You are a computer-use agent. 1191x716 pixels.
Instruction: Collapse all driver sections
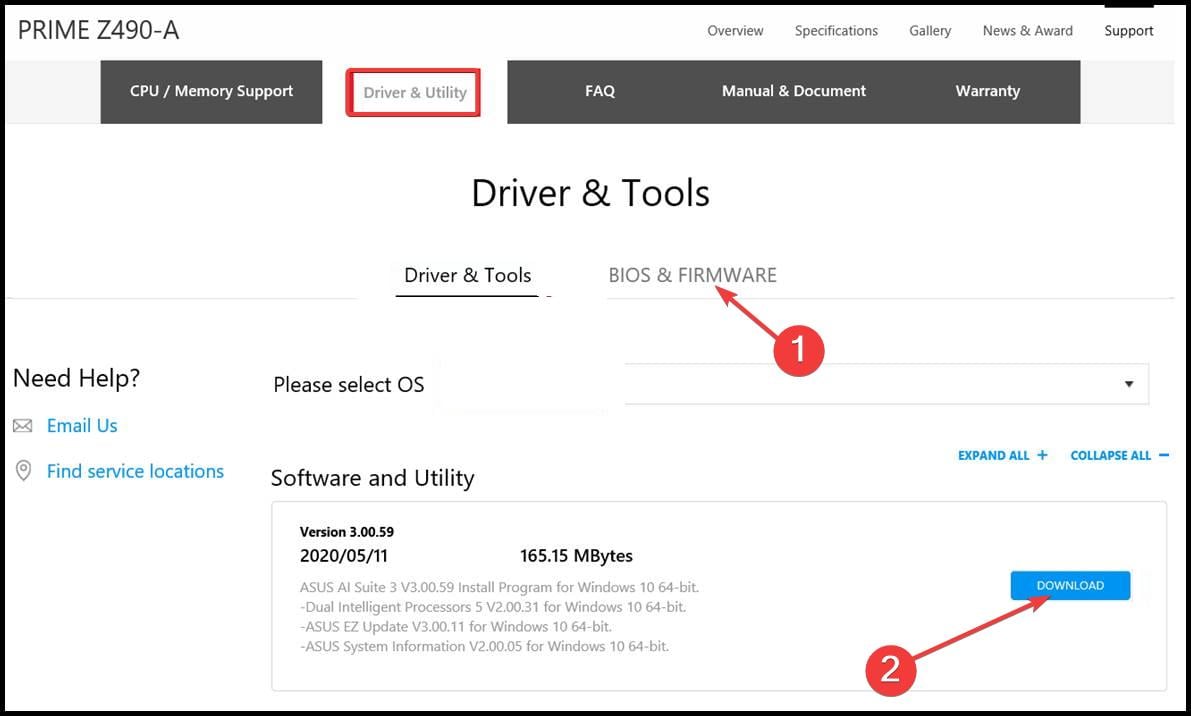click(1119, 455)
